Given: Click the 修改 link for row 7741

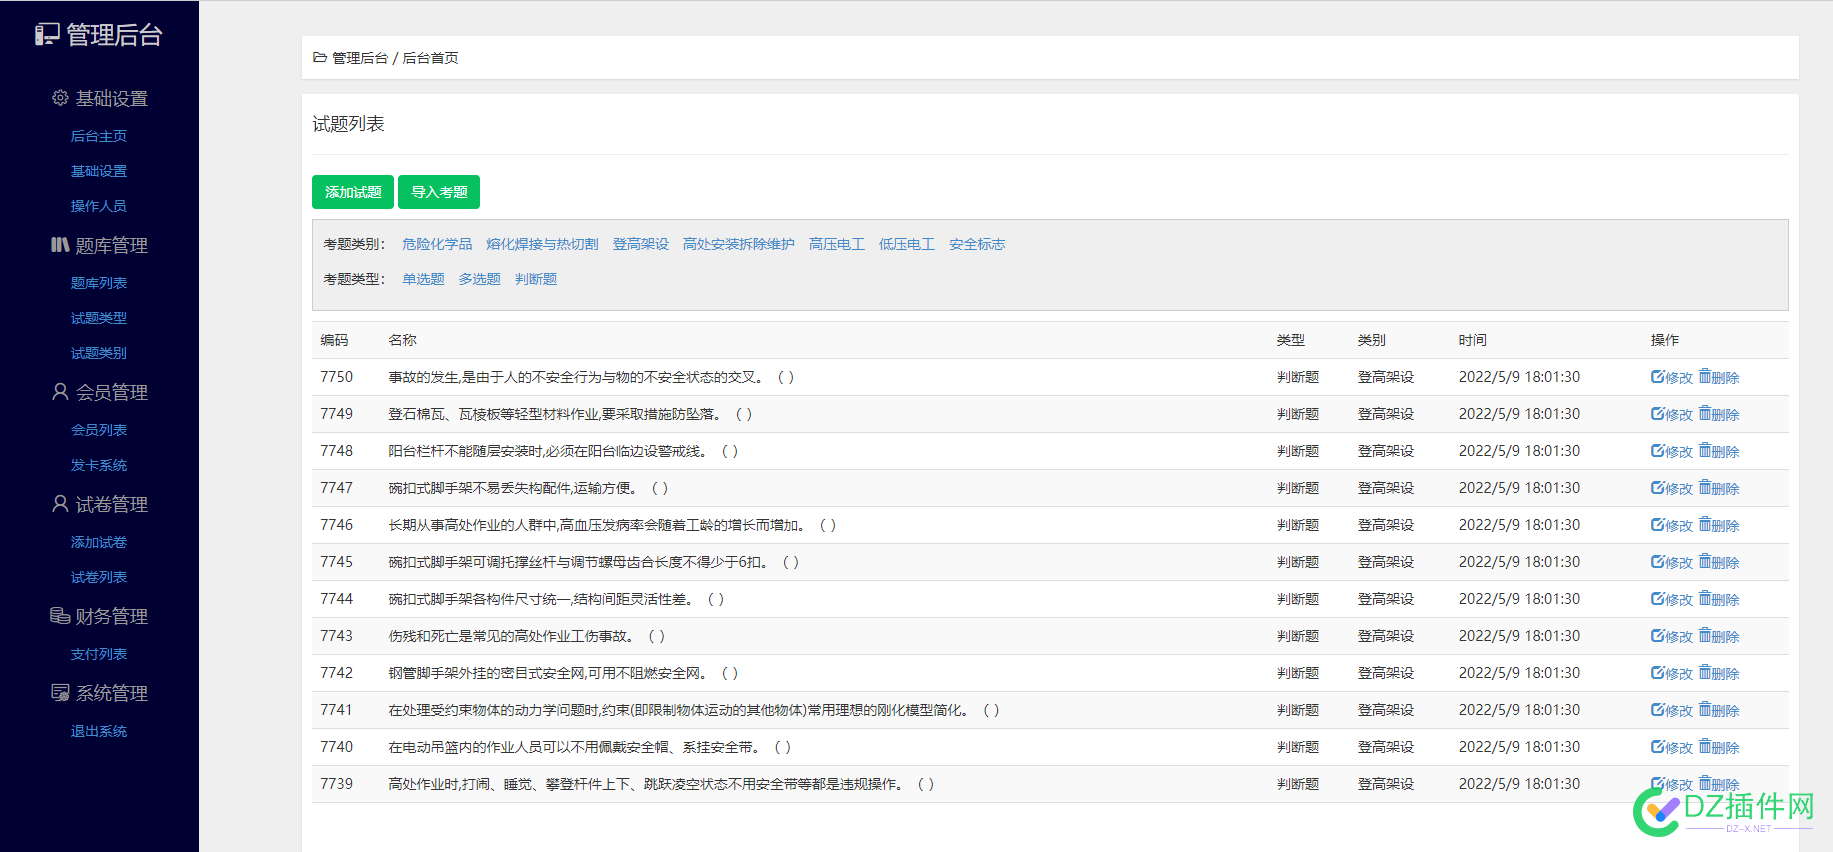Looking at the screenshot, I should [x=1679, y=710].
